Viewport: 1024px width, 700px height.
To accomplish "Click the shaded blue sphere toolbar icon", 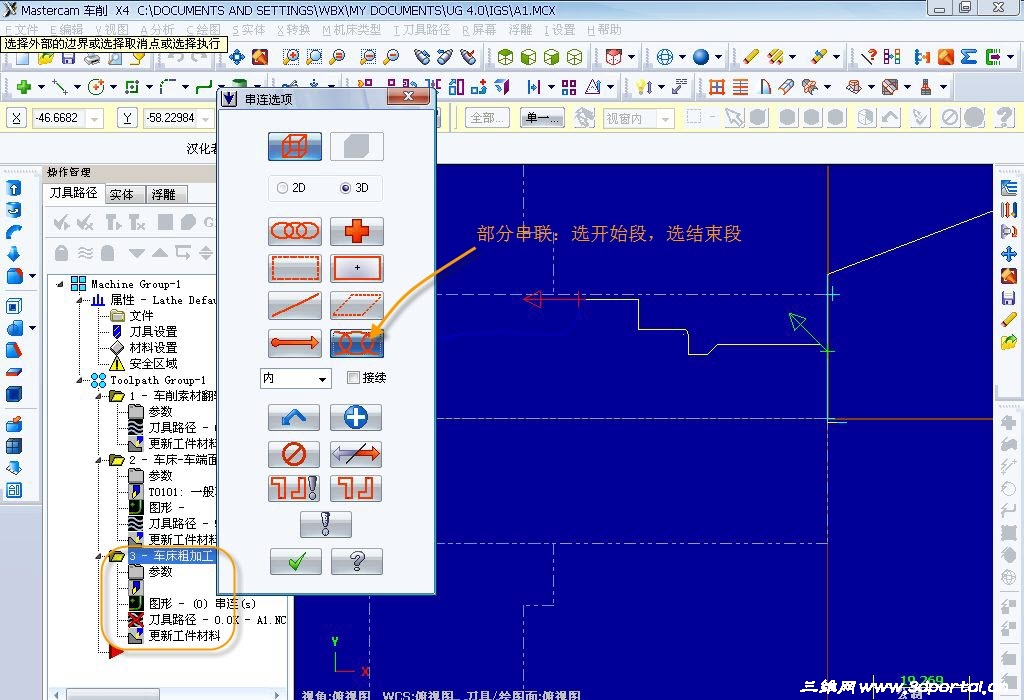I will (x=701, y=57).
